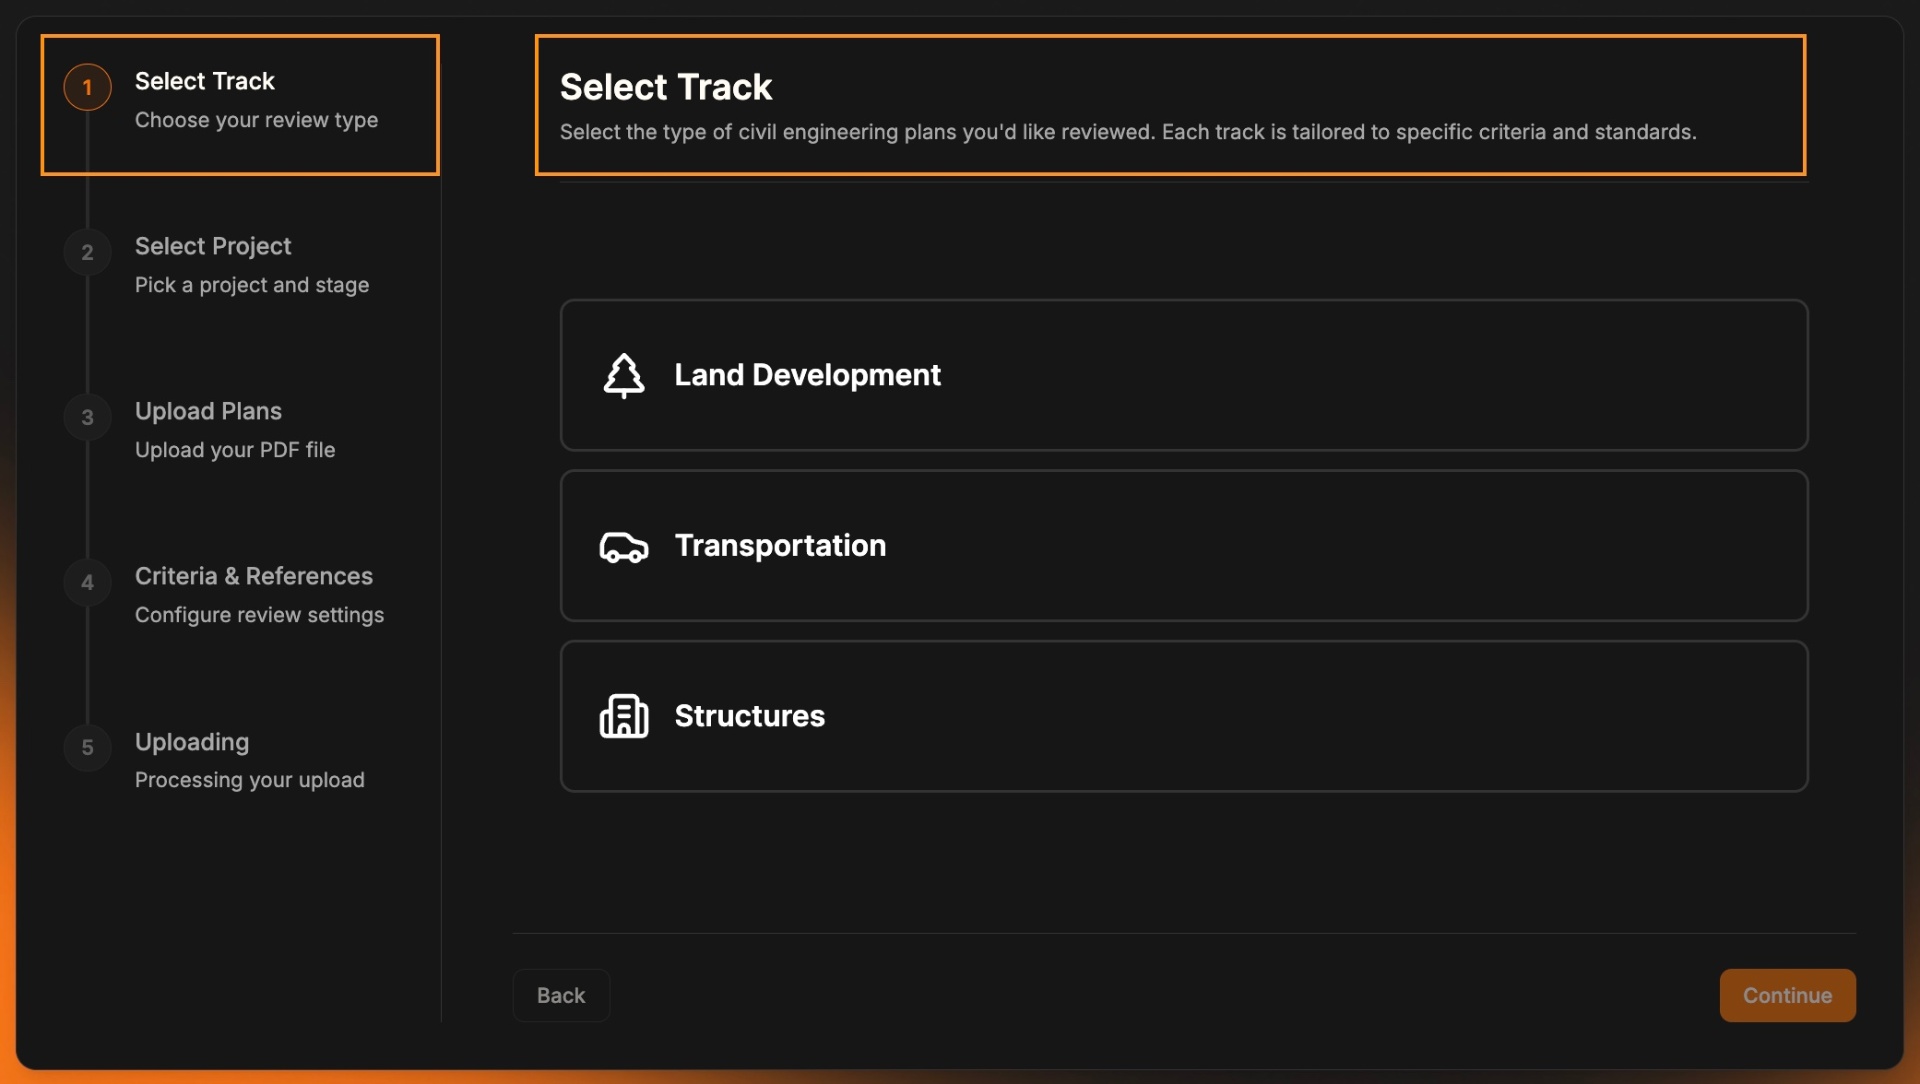Open the Select Project step label
The height and width of the screenshot is (1084, 1920).
213,246
